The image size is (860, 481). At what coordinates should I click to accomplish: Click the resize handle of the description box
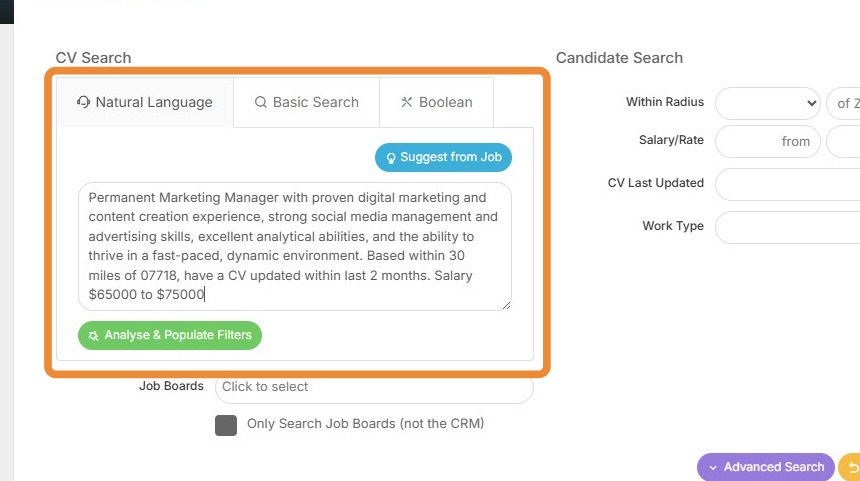(506, 305)
